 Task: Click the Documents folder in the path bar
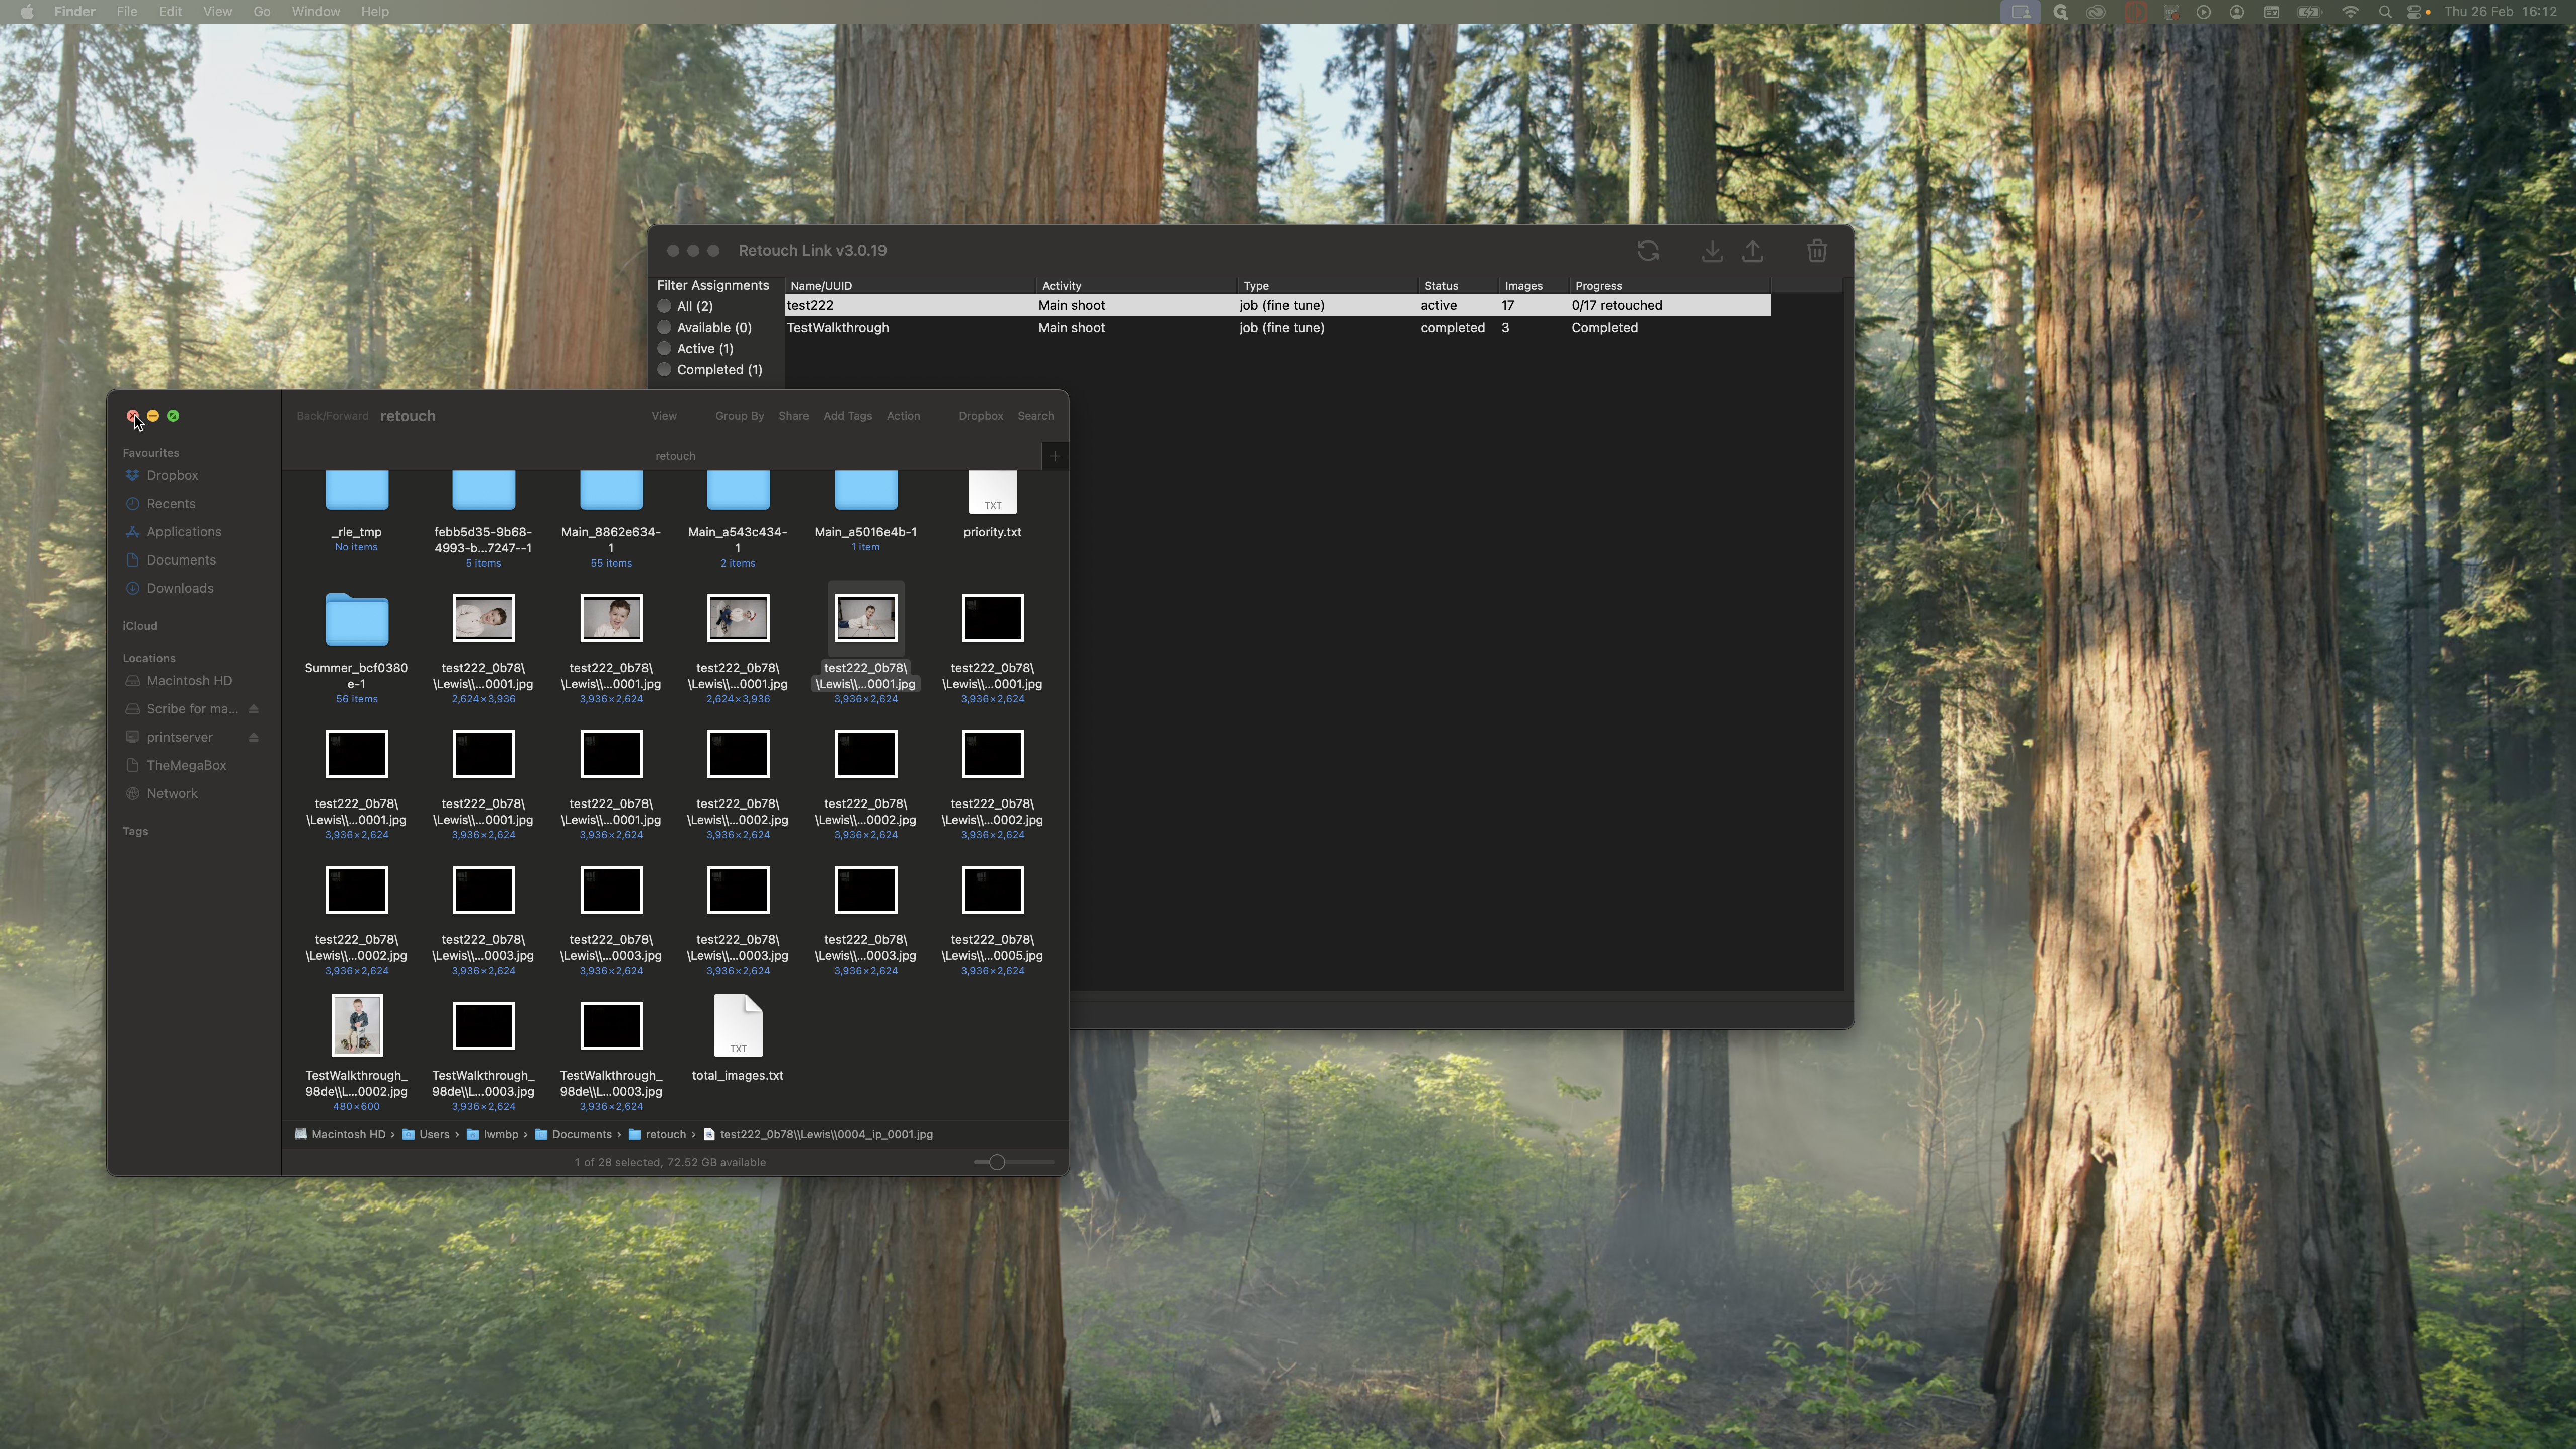pyautogui.click(x=581, y=1134)
